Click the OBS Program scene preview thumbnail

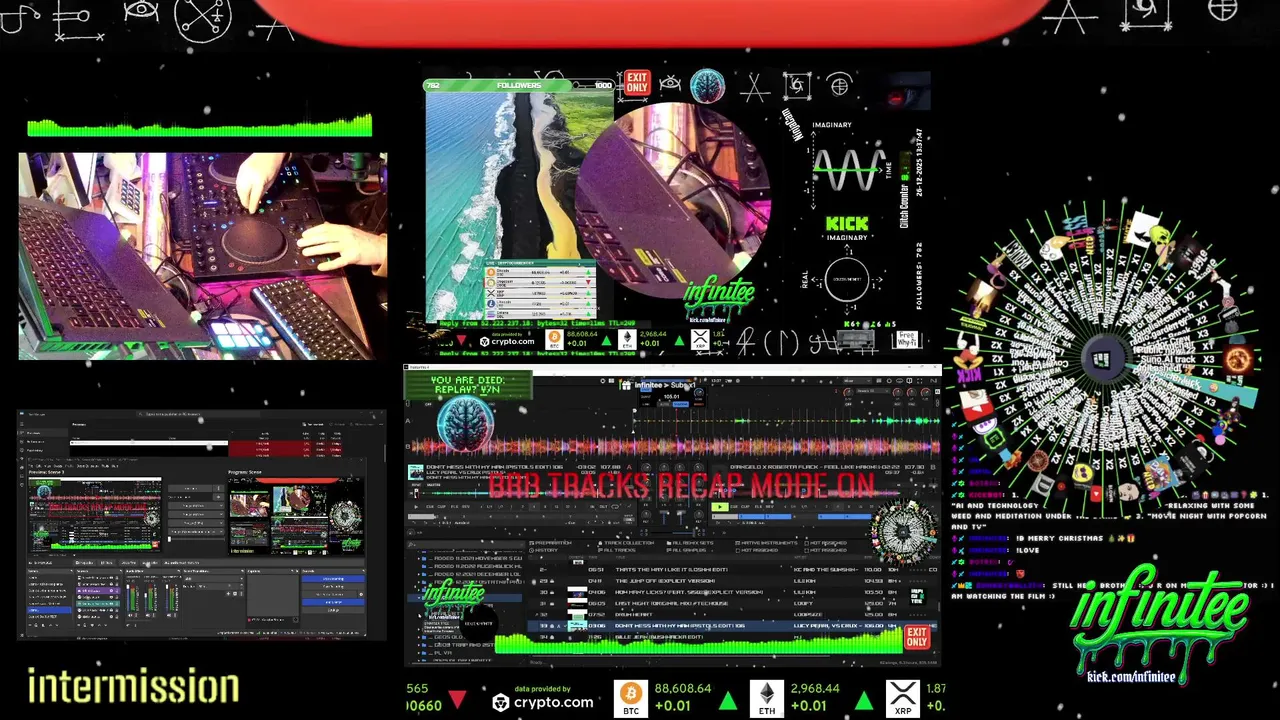click(296, 516)
